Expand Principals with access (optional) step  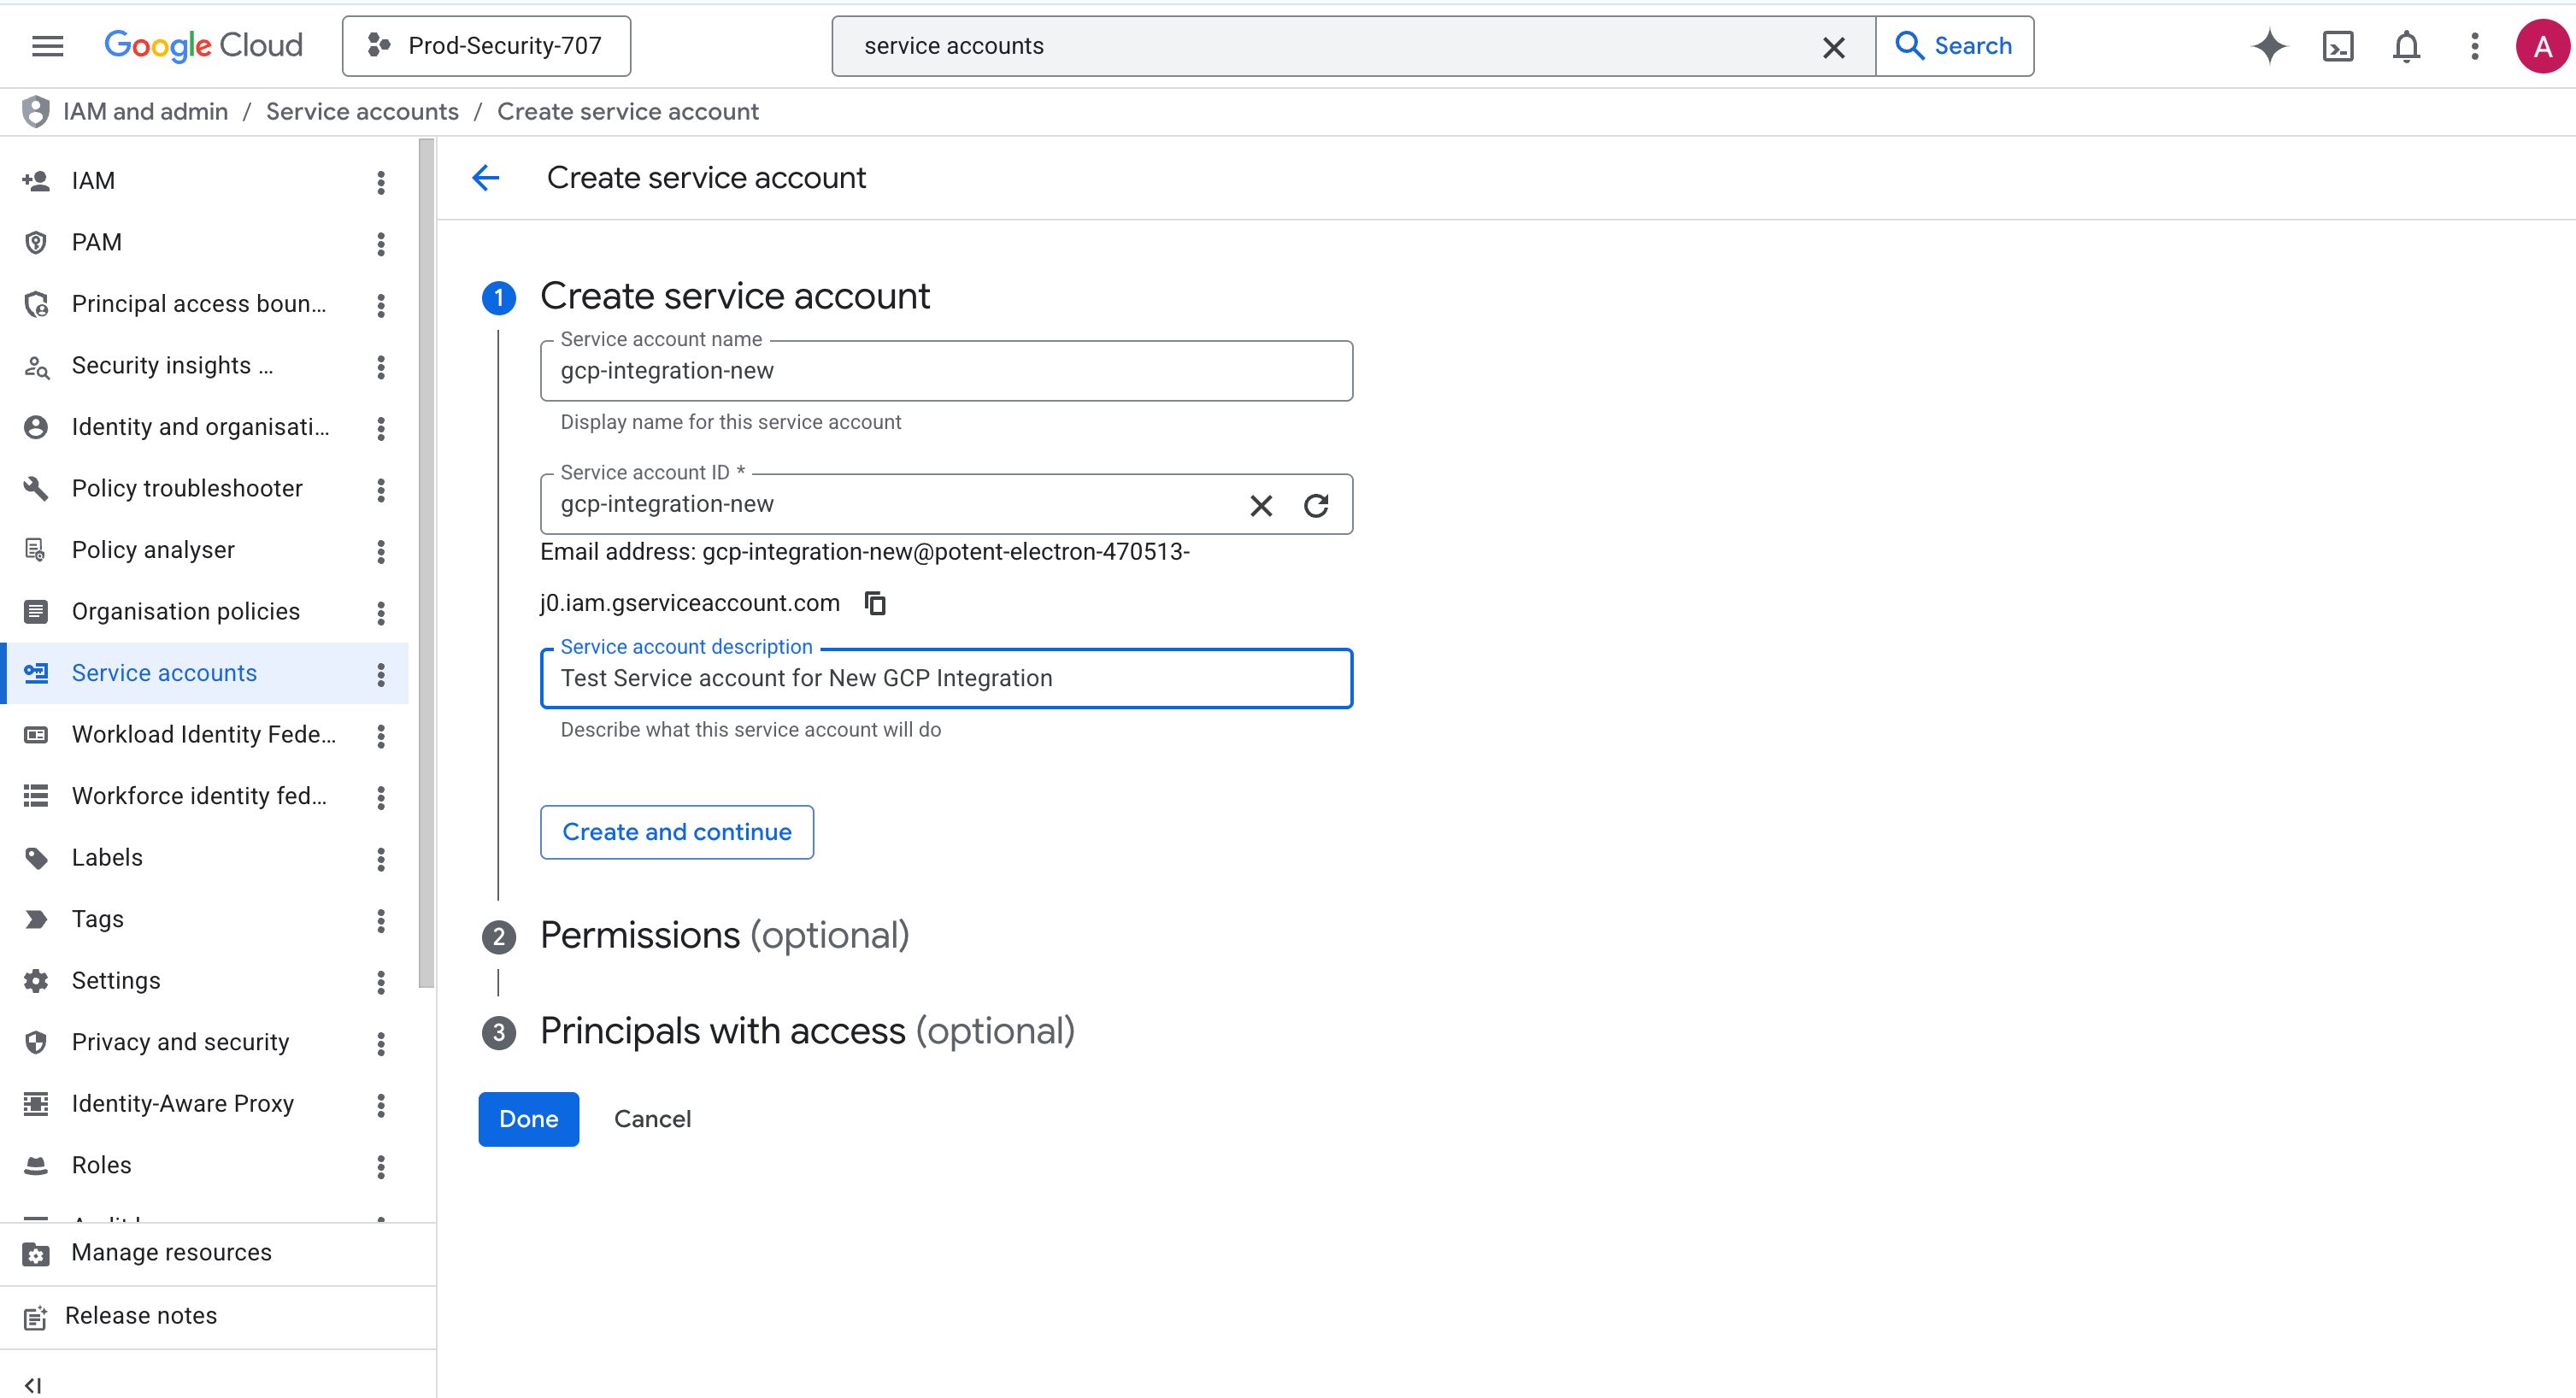point(807,1031)
